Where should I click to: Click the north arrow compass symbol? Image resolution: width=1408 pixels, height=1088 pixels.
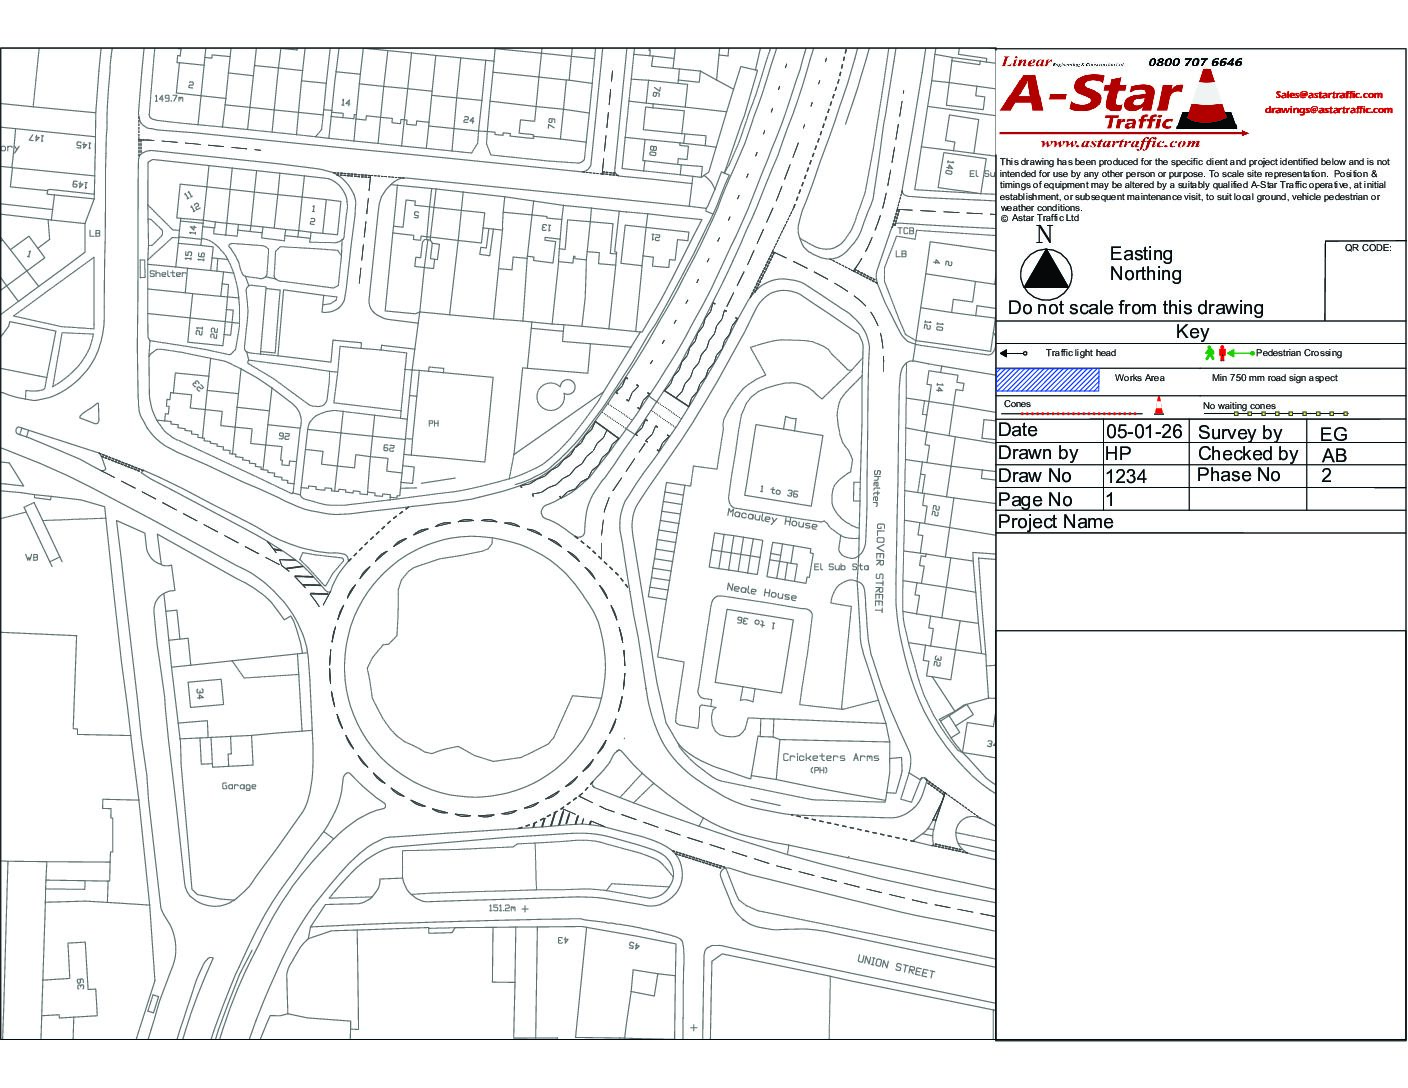pyautogui.click(x=1046, y=272)
